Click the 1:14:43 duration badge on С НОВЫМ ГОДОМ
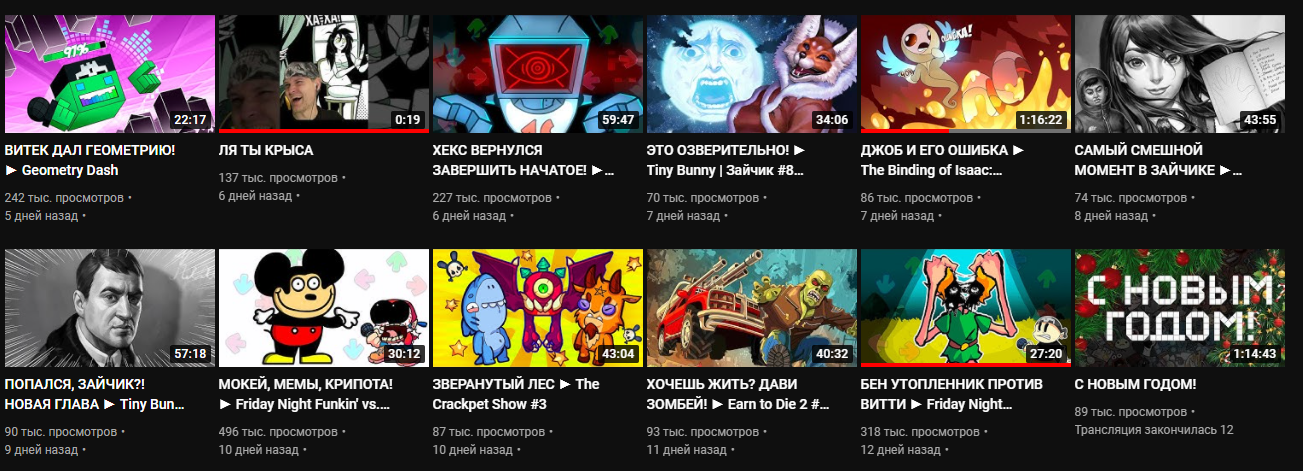This screenshot has width=1303, height=471. click(1253, 353)
